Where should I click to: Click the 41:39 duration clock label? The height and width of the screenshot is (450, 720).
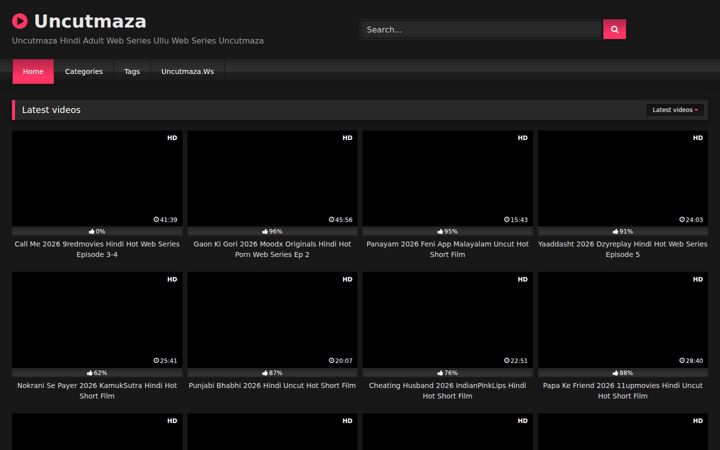tap(165, 219)
